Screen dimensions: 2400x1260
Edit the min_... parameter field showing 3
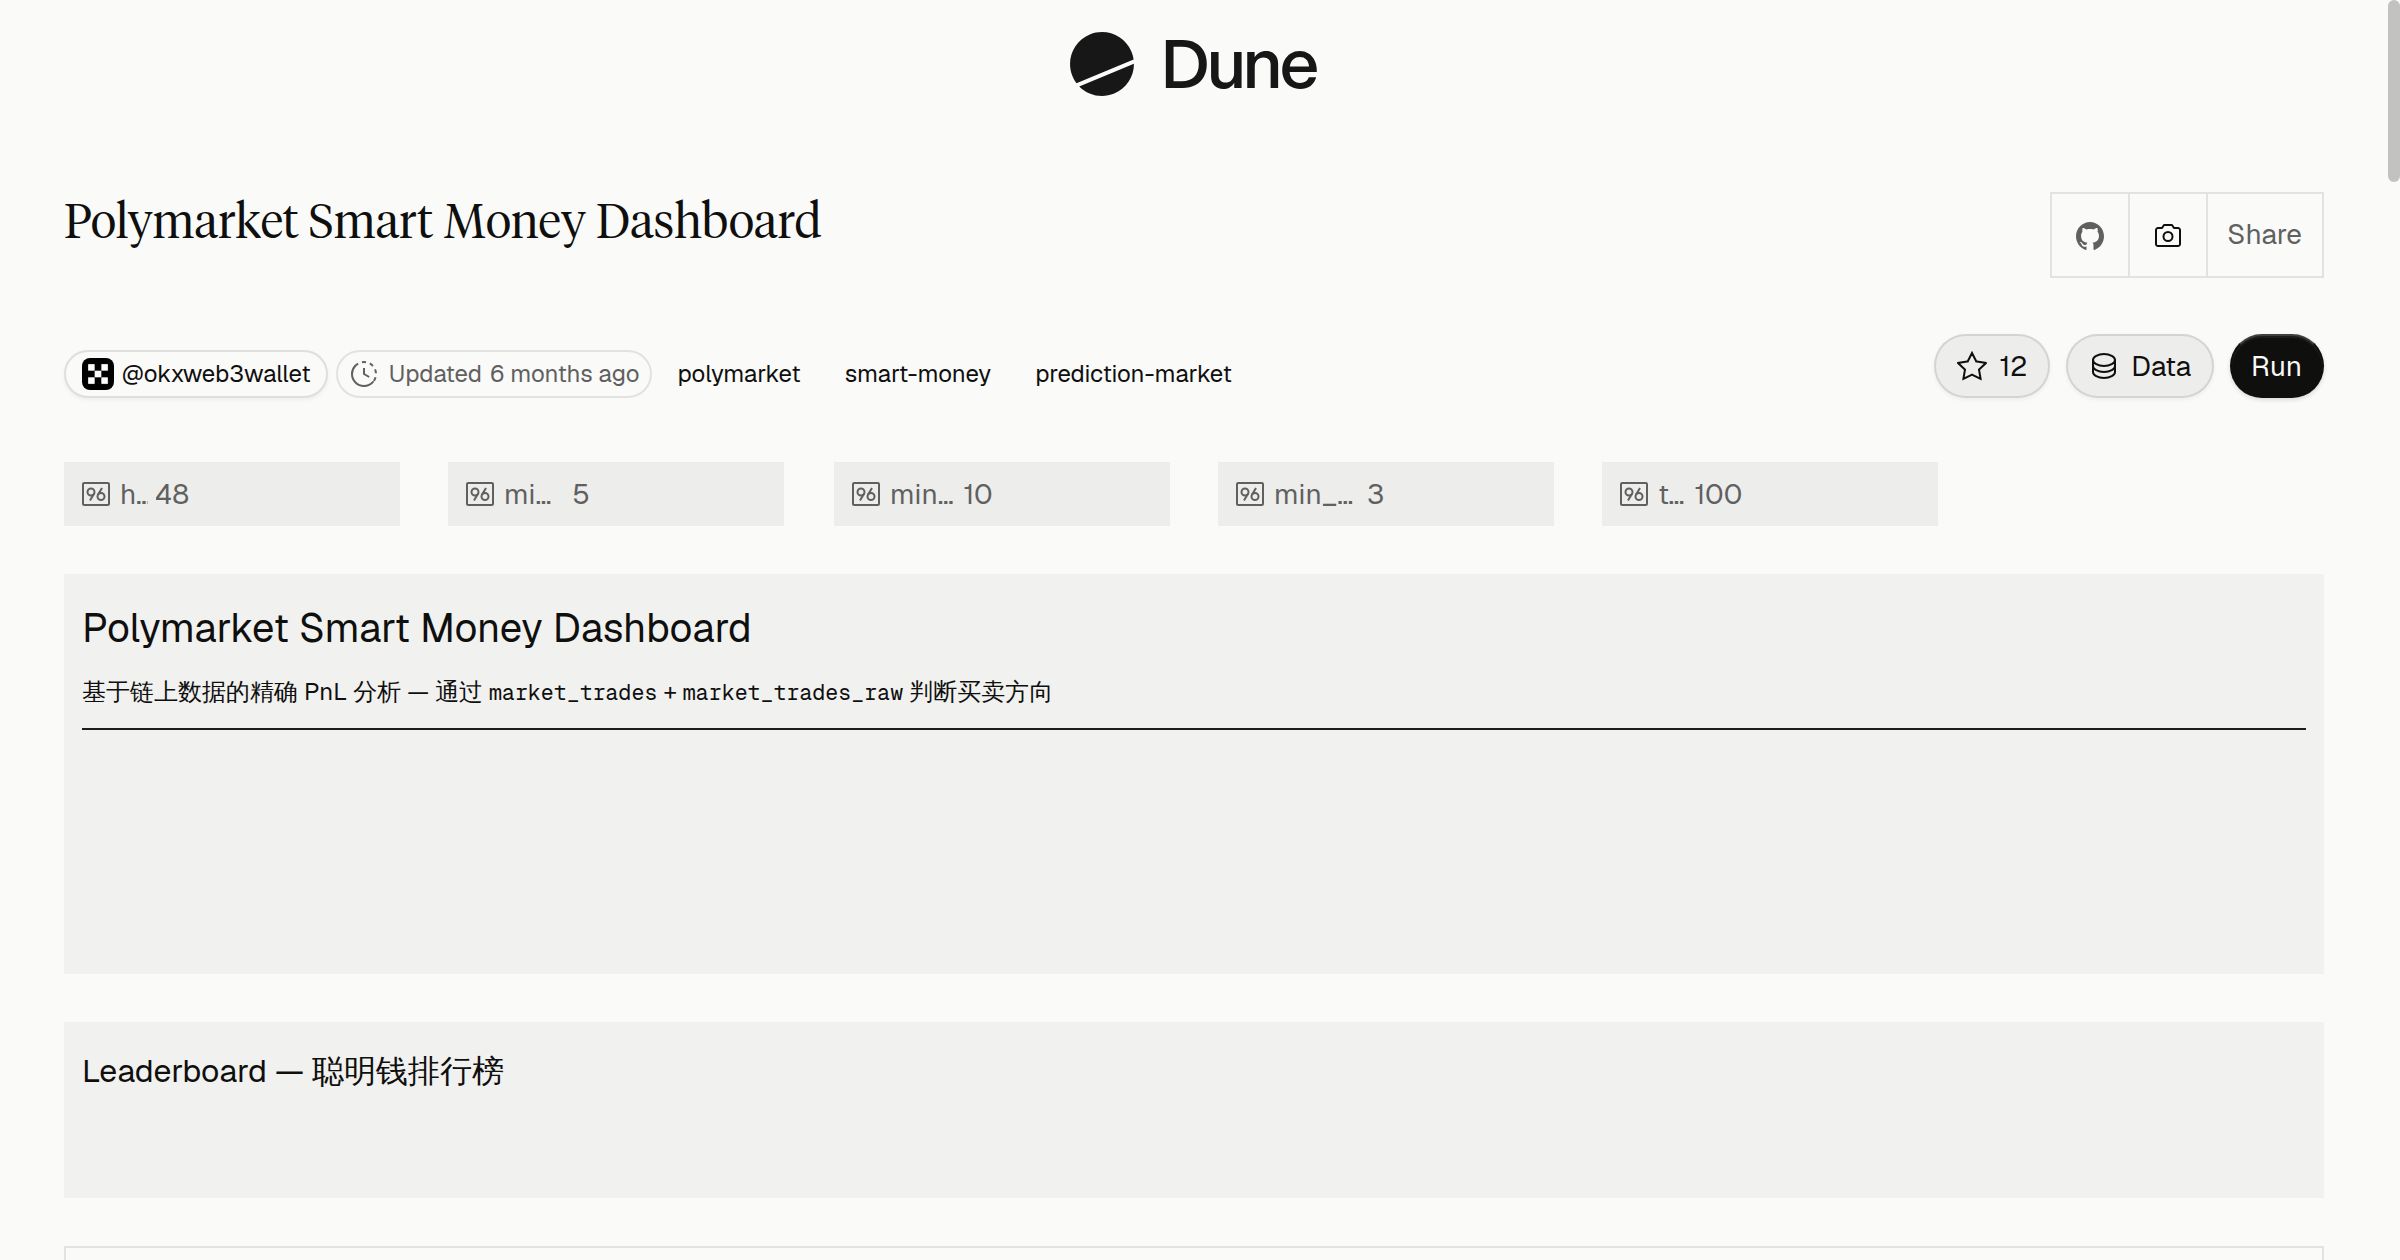coord(1386,494)
